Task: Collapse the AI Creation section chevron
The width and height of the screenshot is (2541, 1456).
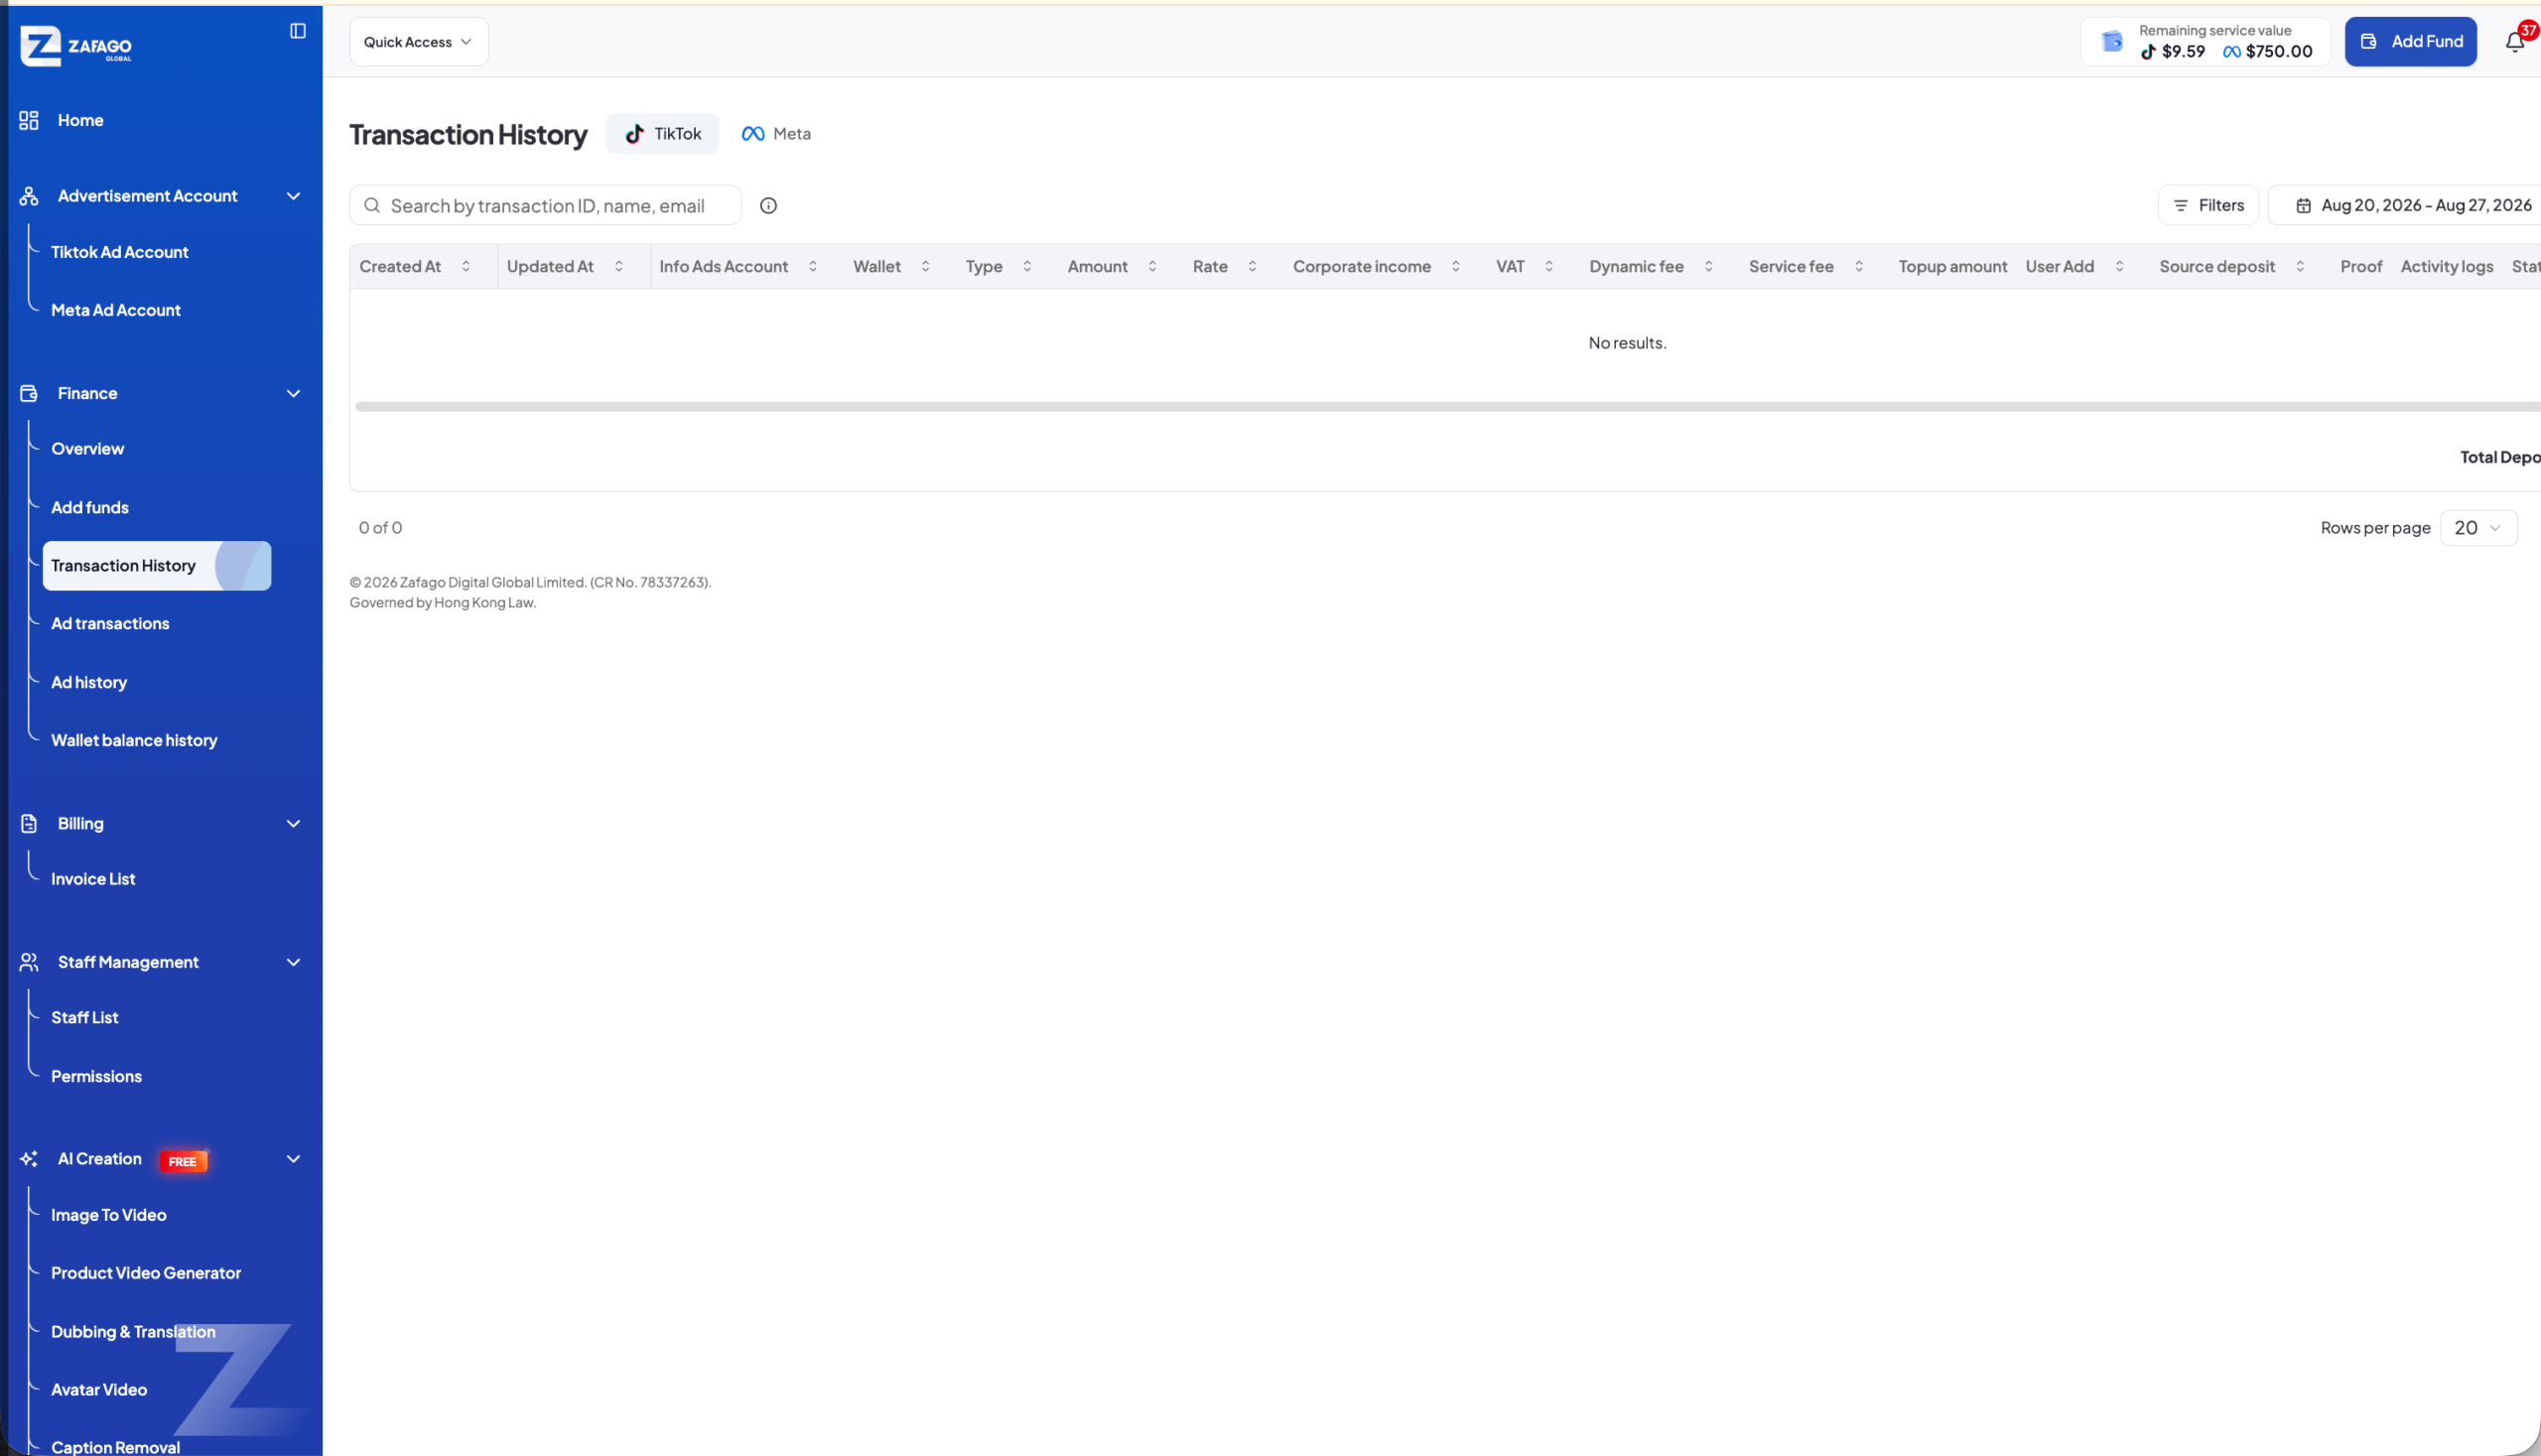Action: tap(293, 1159)
